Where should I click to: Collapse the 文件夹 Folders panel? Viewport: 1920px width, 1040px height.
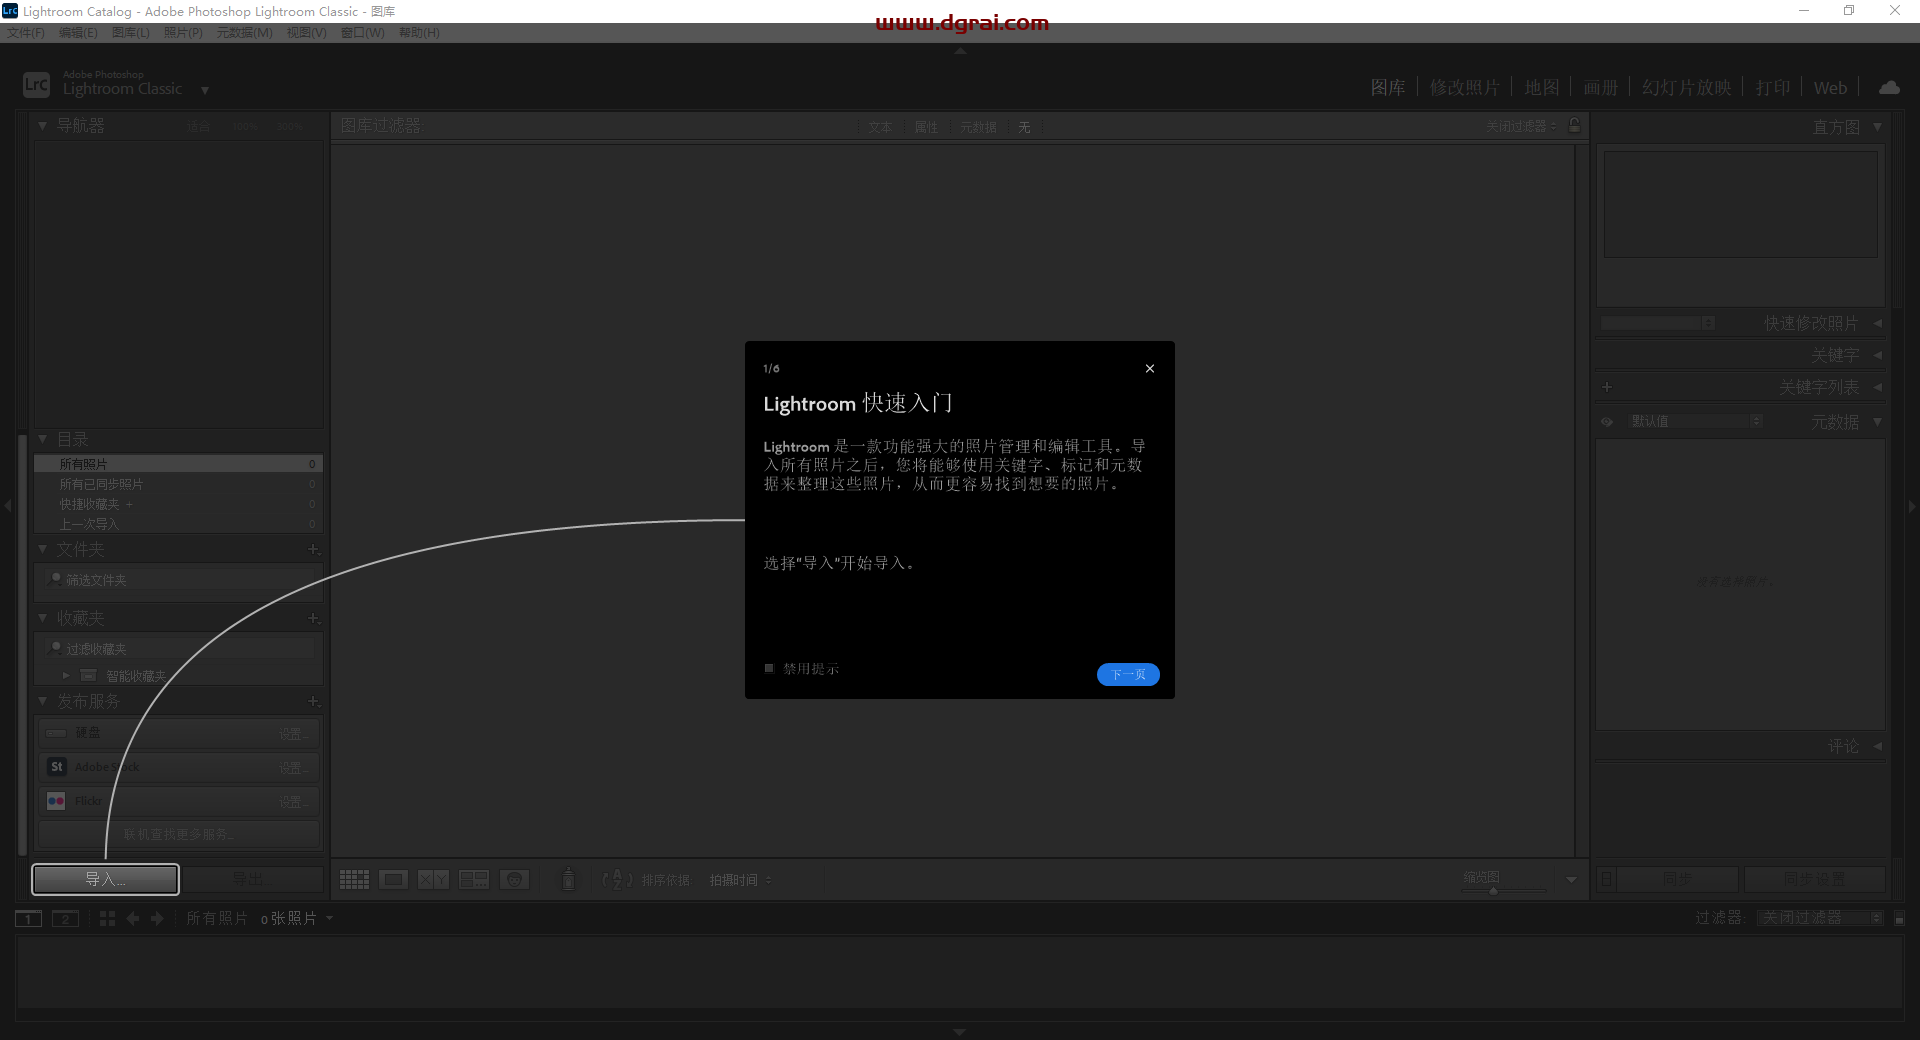coord(43,549)
